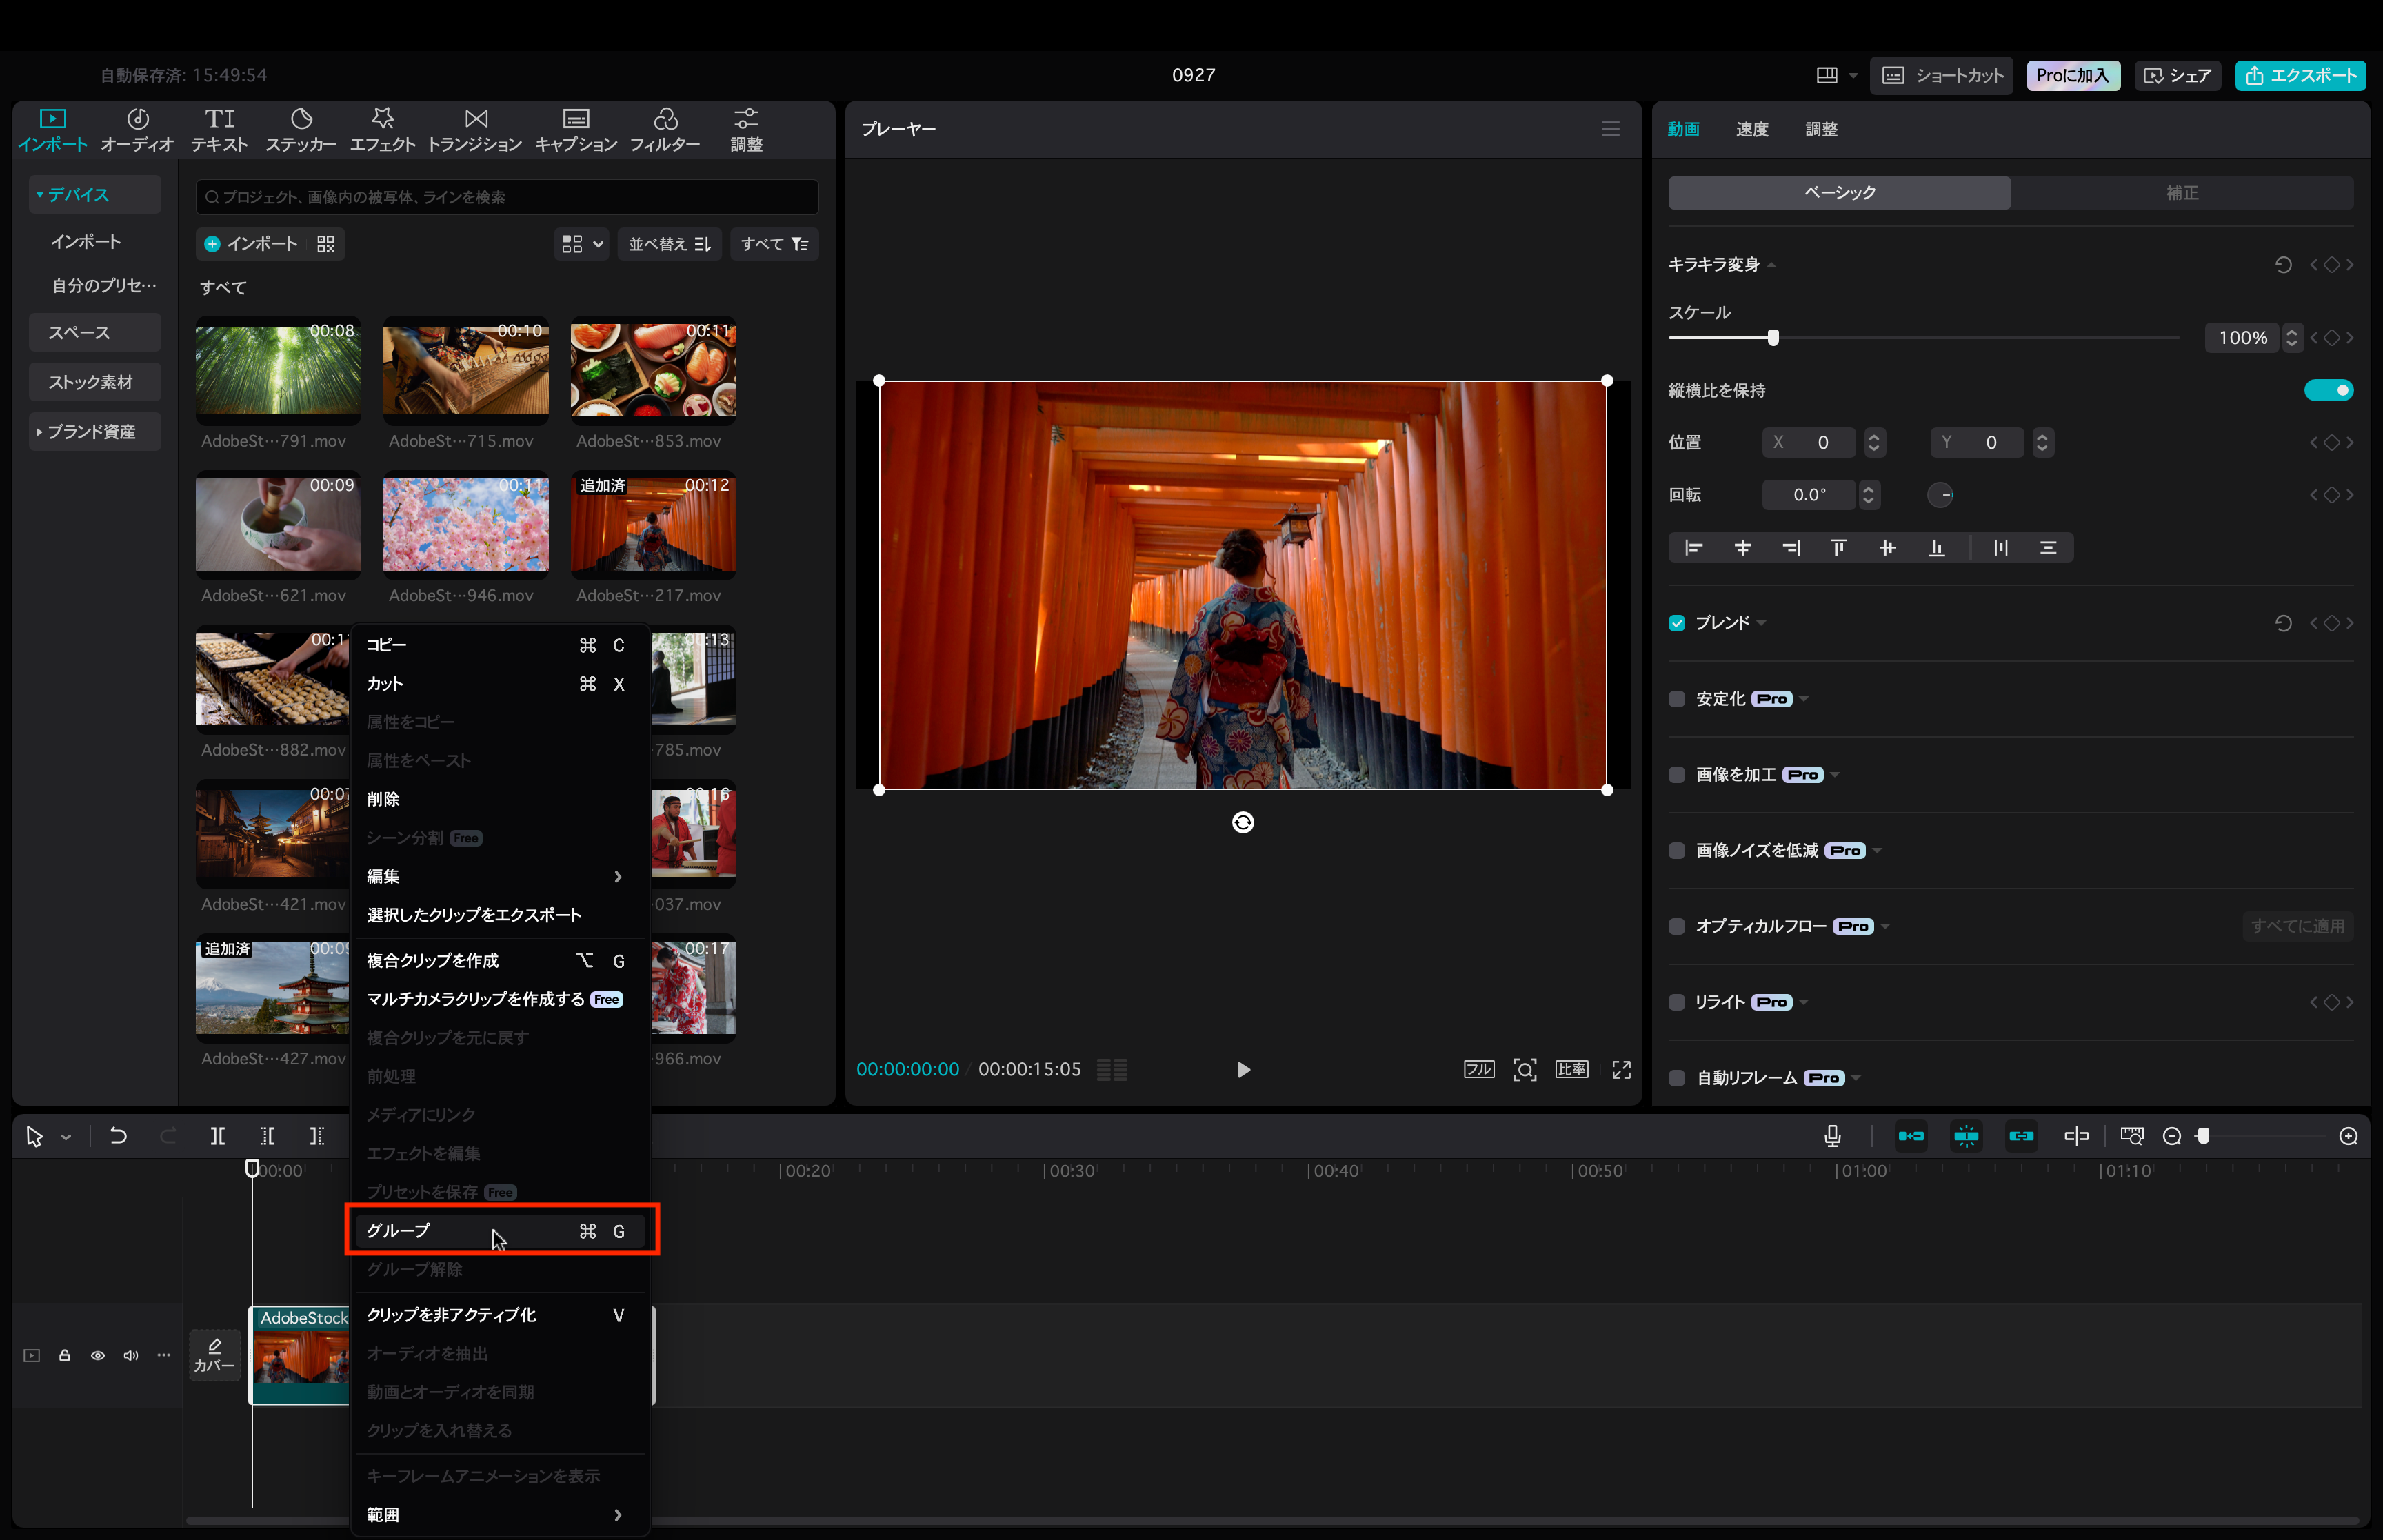Viewport: 2383px width, 1540px height.
Task: Choose 複合クリップを作成 from context menu
Action: point(500,961)
